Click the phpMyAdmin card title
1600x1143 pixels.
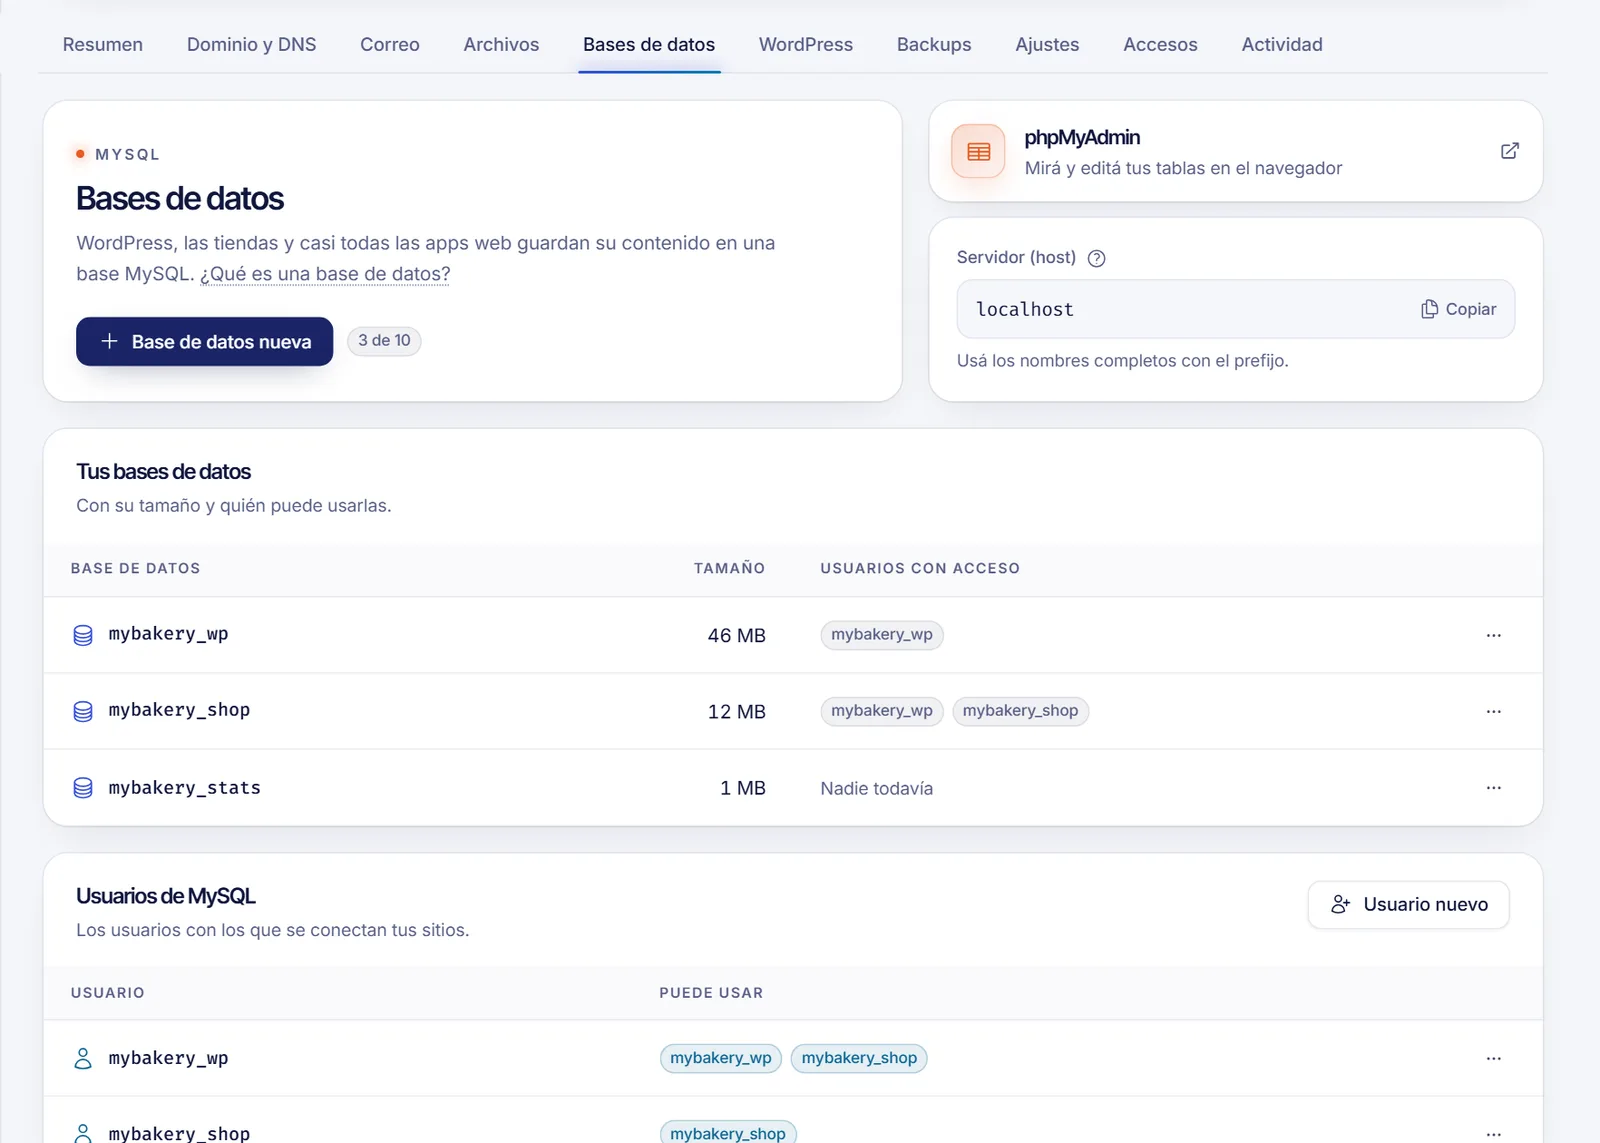1082,137
